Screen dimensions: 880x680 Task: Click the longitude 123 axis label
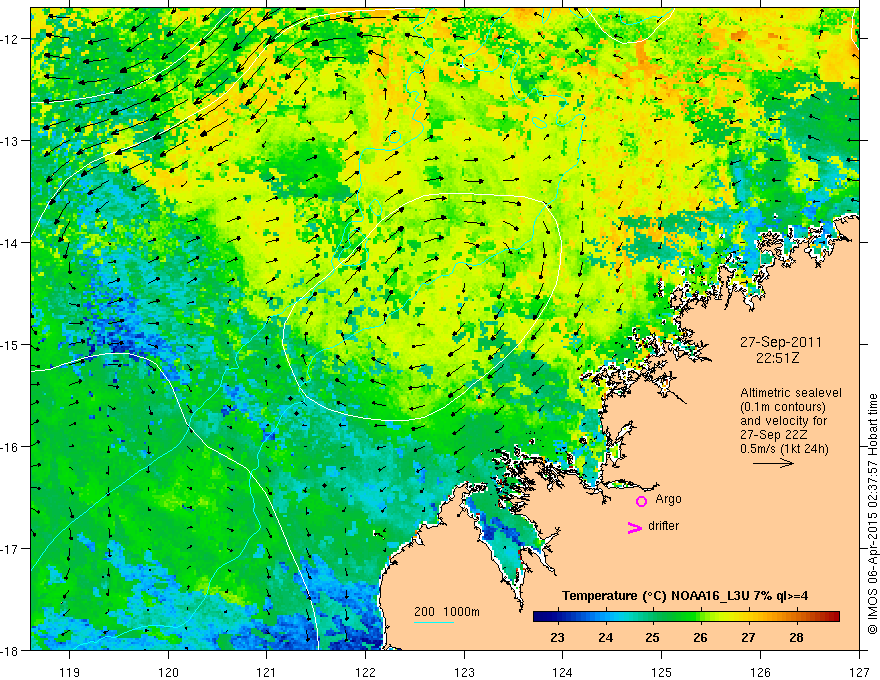464,672
